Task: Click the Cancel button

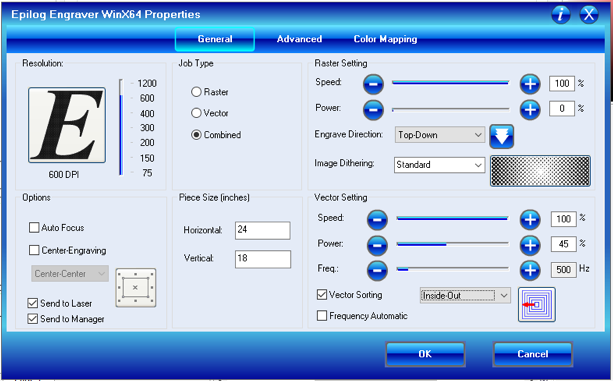Action: (x=533, y=354)
